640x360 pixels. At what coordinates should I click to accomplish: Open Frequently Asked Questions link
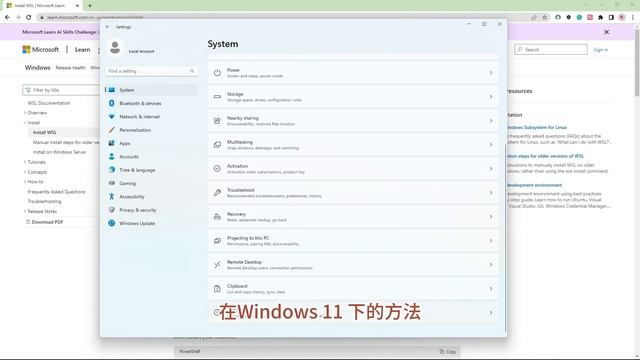pyautogui.click(x=56, y=191)
